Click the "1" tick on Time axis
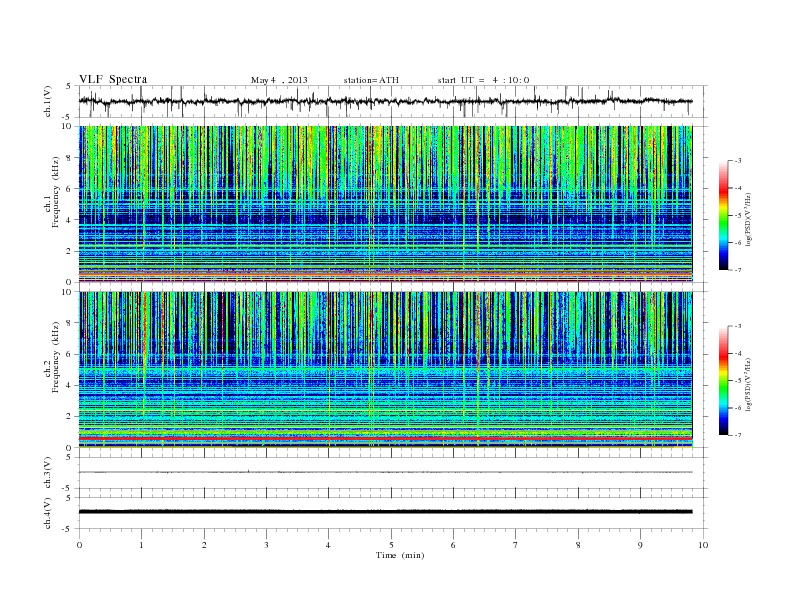The image size is (792, 612). pos(142,545)
